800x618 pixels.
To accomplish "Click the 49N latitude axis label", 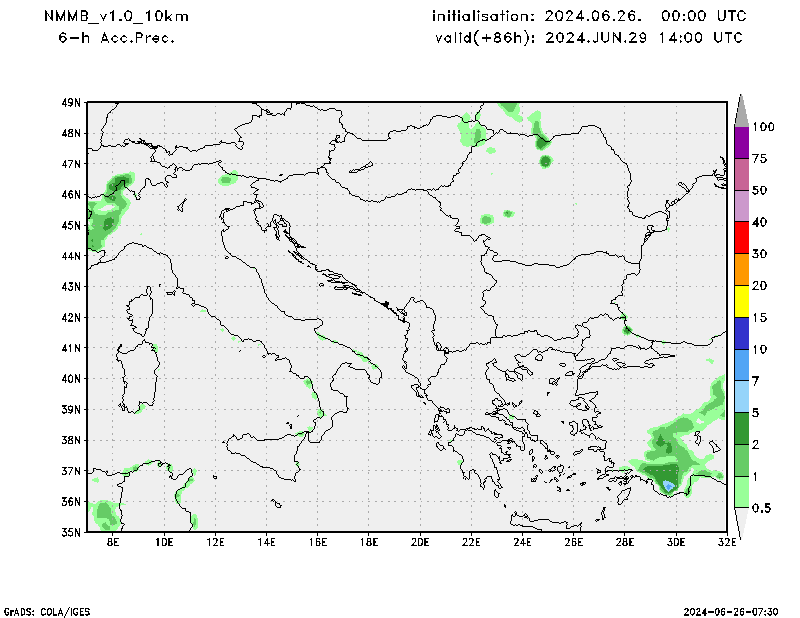I will click(70, 102).
